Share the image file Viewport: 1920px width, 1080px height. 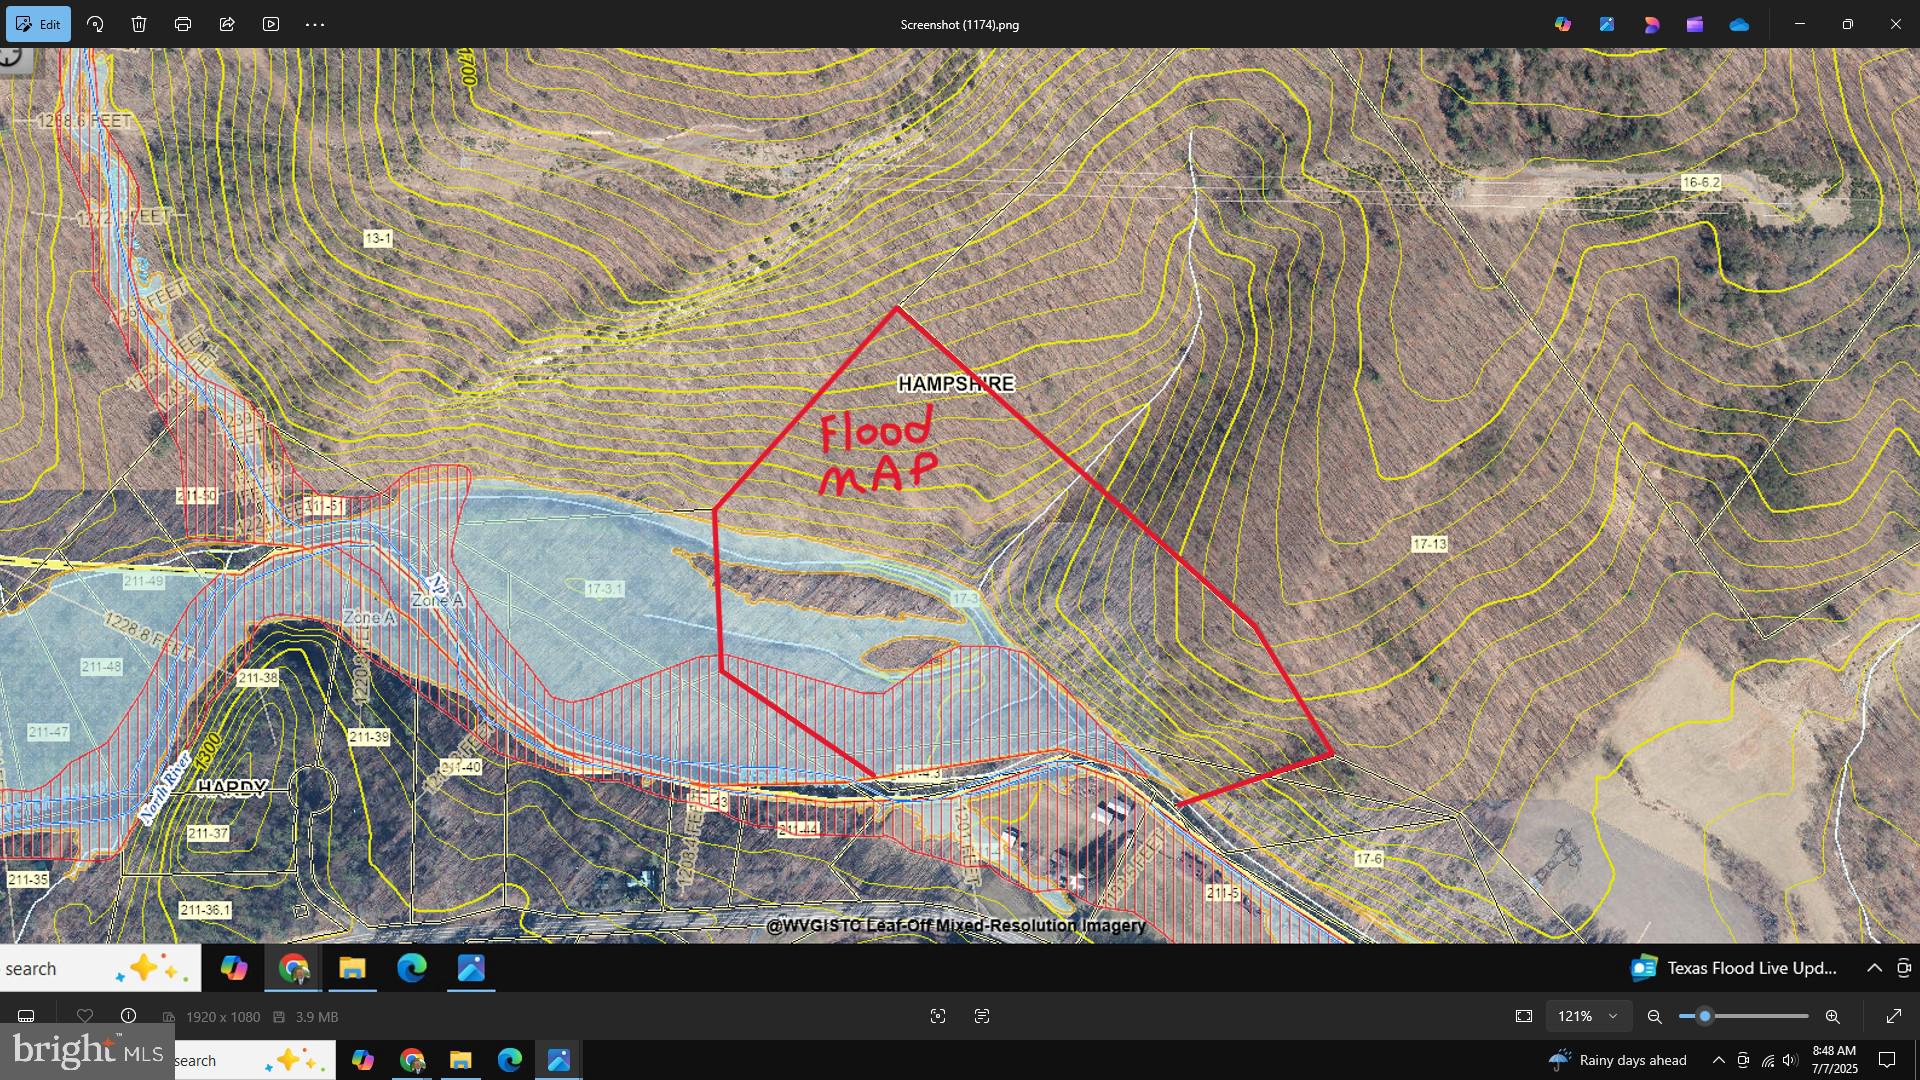pyautogui.click(x=227, y=24)
